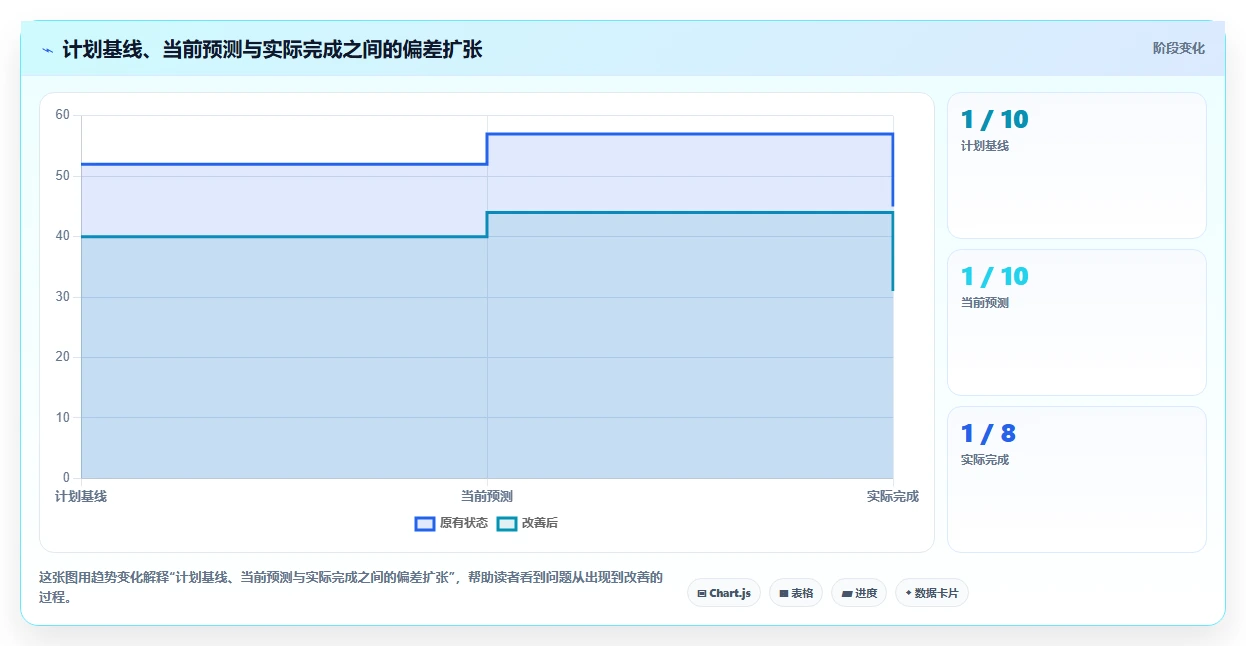Click the 实际完成 x-axis label
The width and height of the screenshot is (1246, 646).
(893, 496)
